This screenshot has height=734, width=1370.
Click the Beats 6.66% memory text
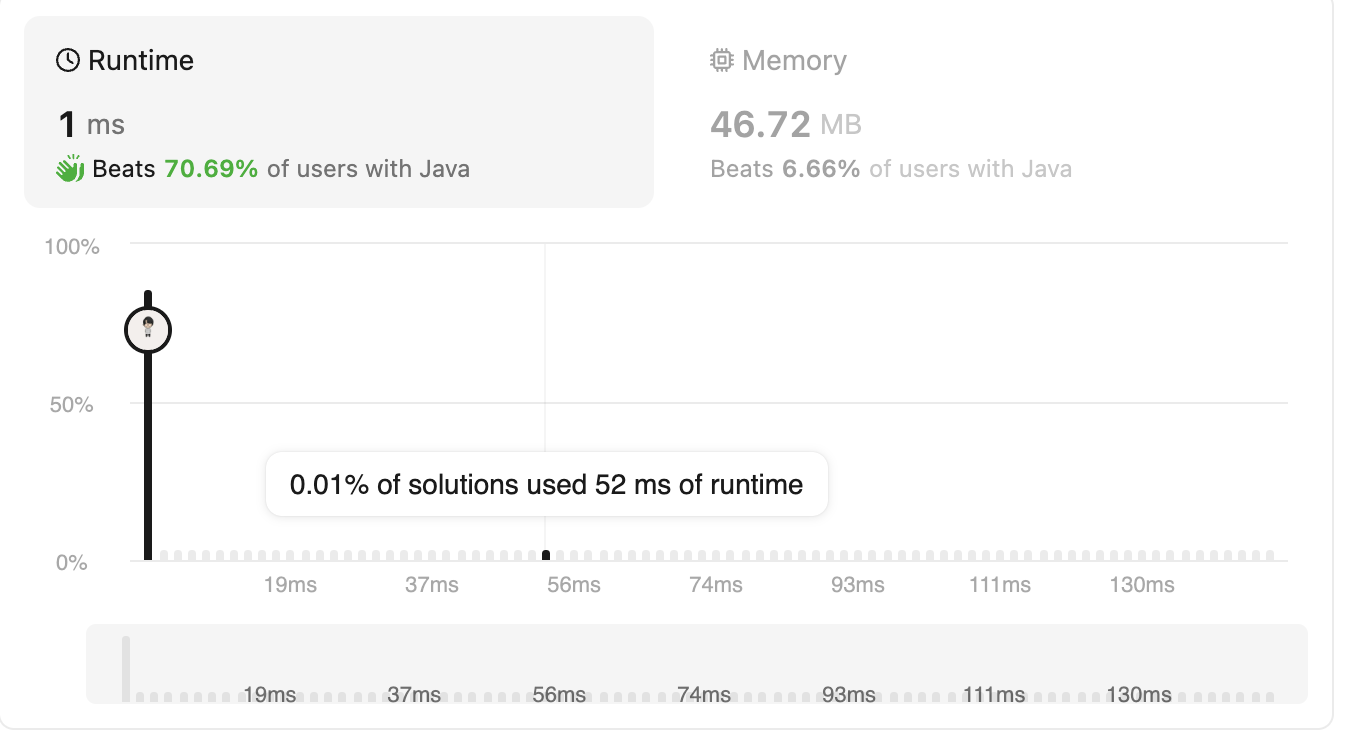(785, 169)
